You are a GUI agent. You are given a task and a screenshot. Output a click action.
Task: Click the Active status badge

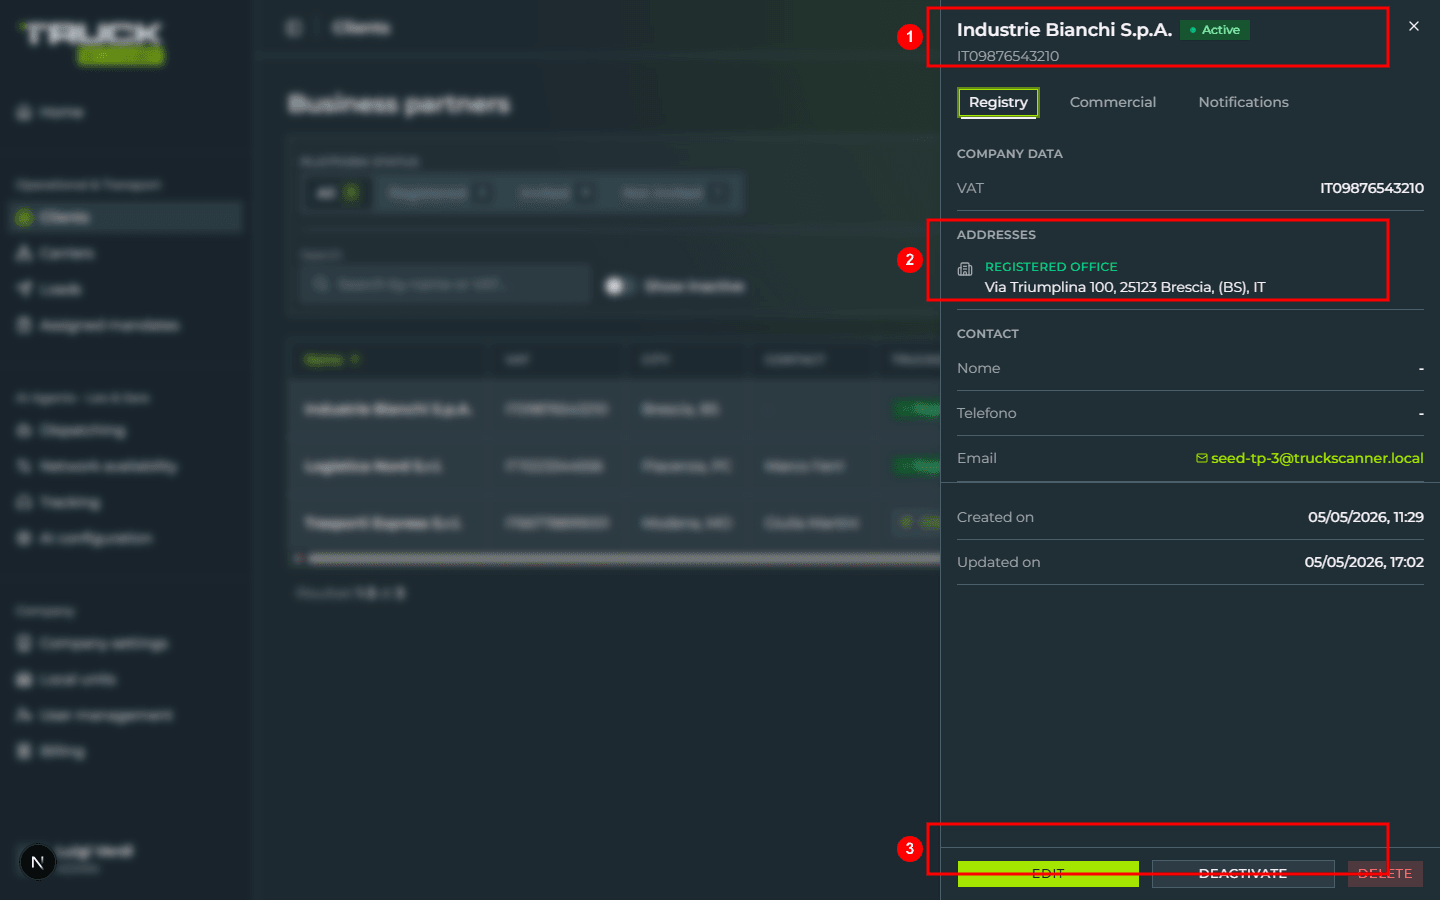click(x=1215, y=30)
